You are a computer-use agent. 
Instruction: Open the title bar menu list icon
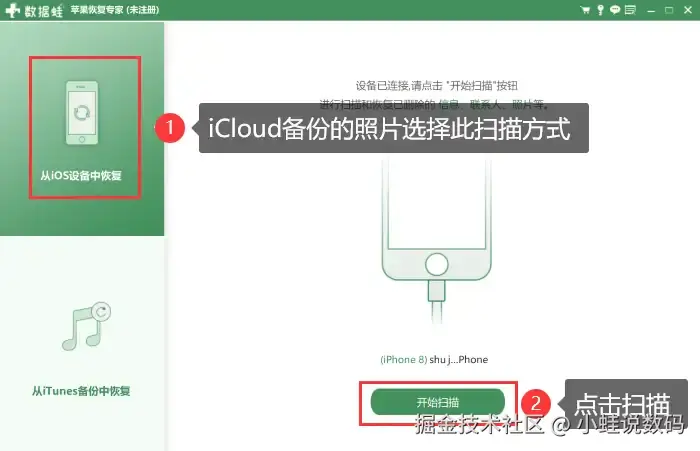coord(630,10)
